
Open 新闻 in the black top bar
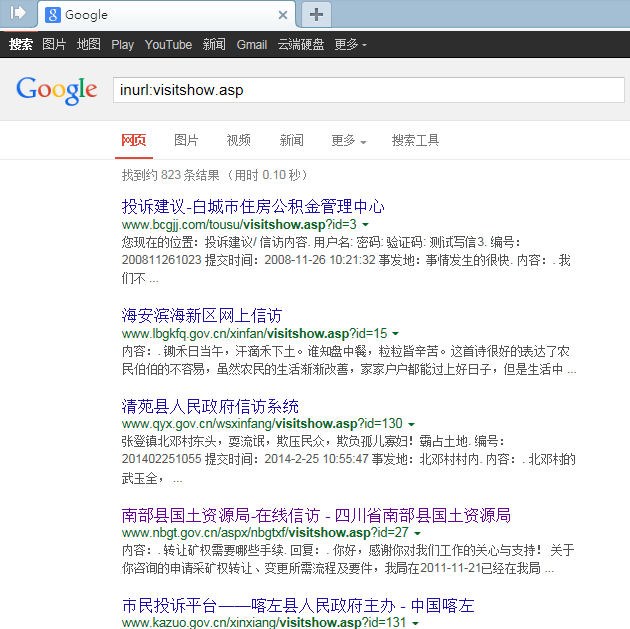(214, 44)
